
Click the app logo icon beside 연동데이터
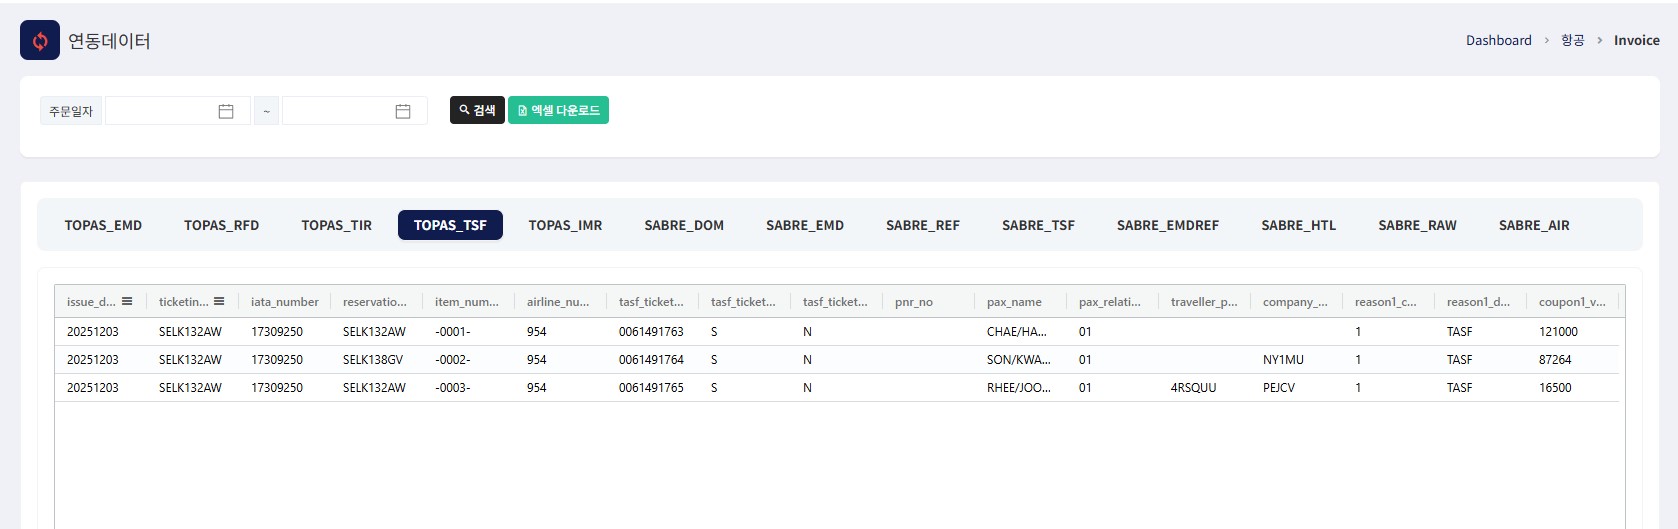(40, 41)
